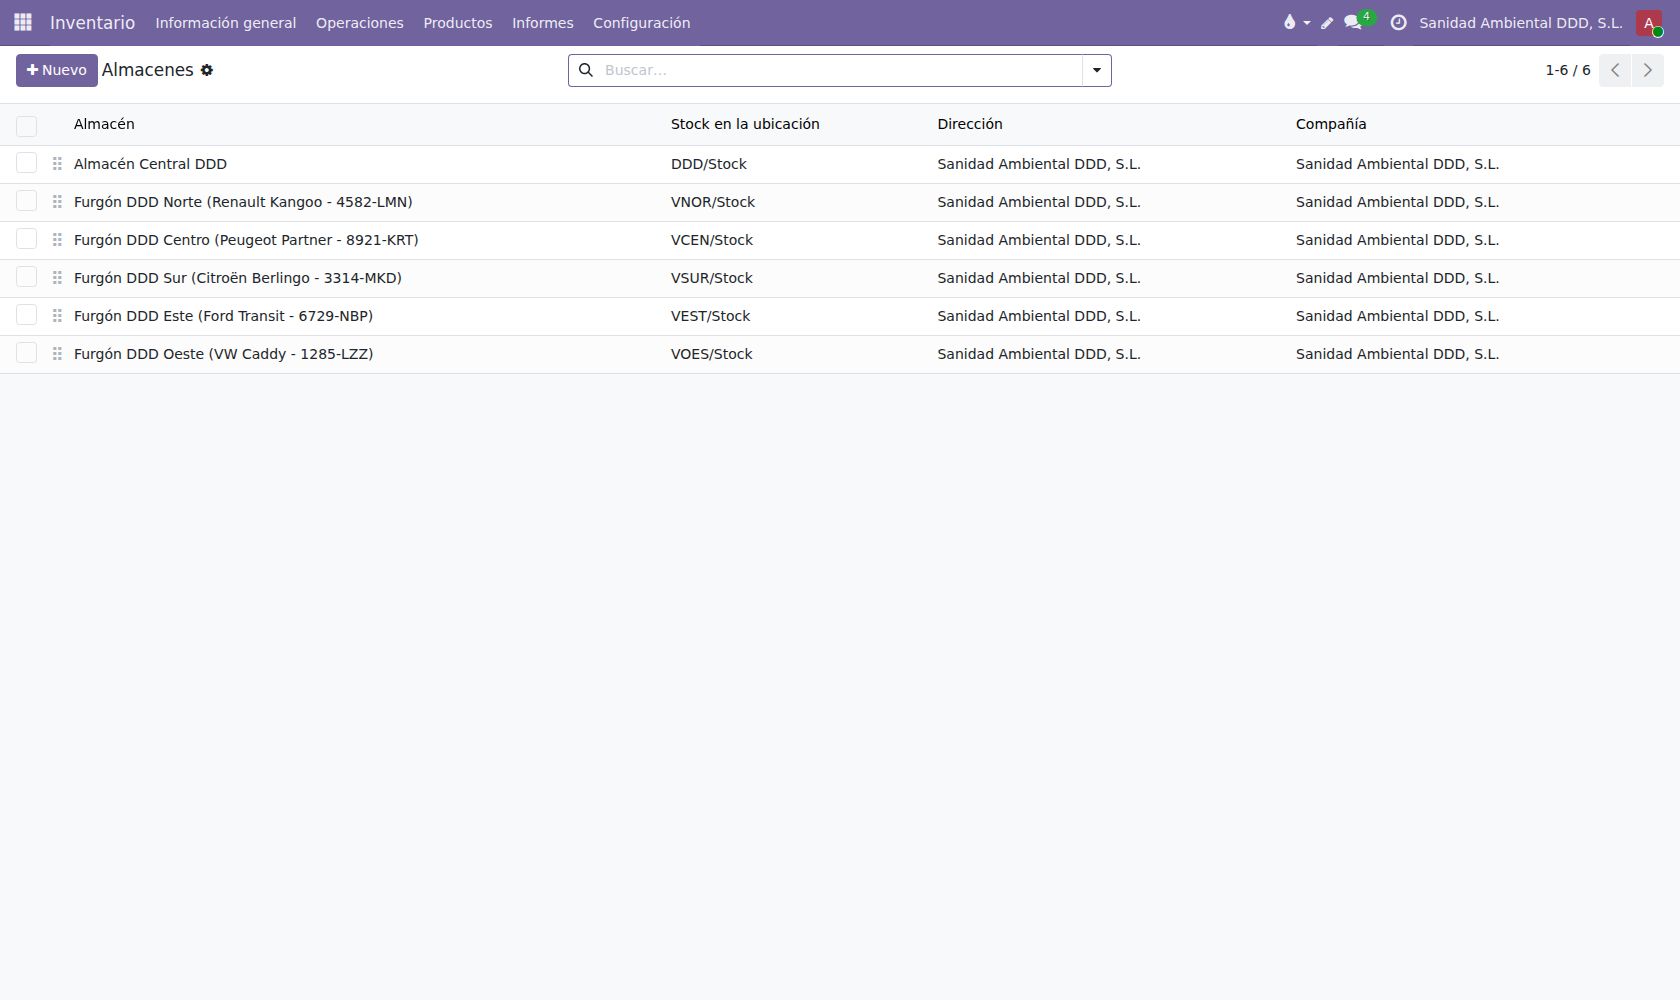Sort by the Almacén column header
This screenshot has height=1000, width=1680.
(x=104, y=124)
